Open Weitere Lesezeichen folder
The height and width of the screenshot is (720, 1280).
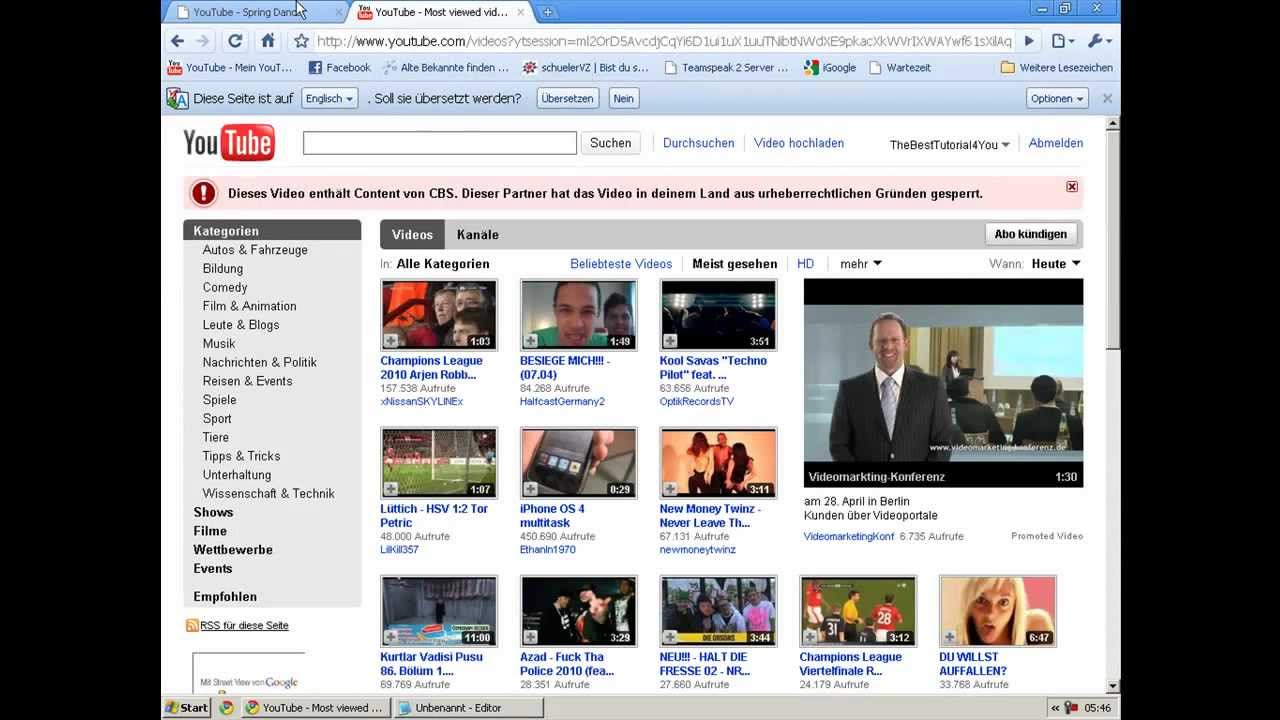[x=1056, y=68]
